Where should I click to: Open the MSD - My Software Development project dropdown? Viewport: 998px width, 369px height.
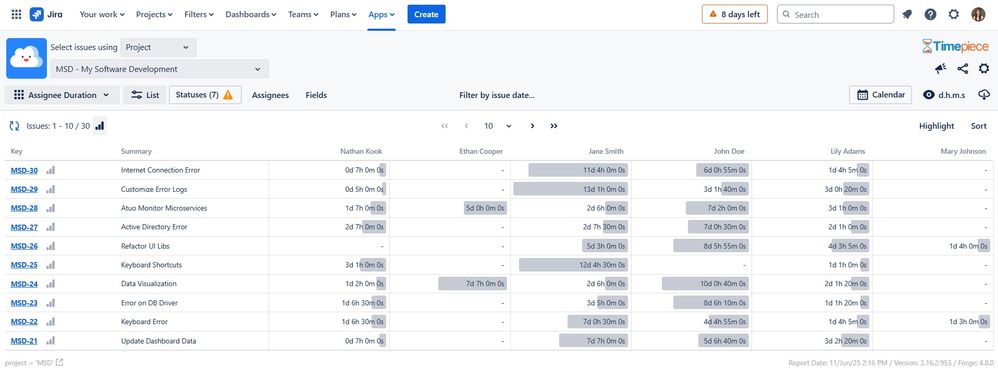click(x=159, y=69)
